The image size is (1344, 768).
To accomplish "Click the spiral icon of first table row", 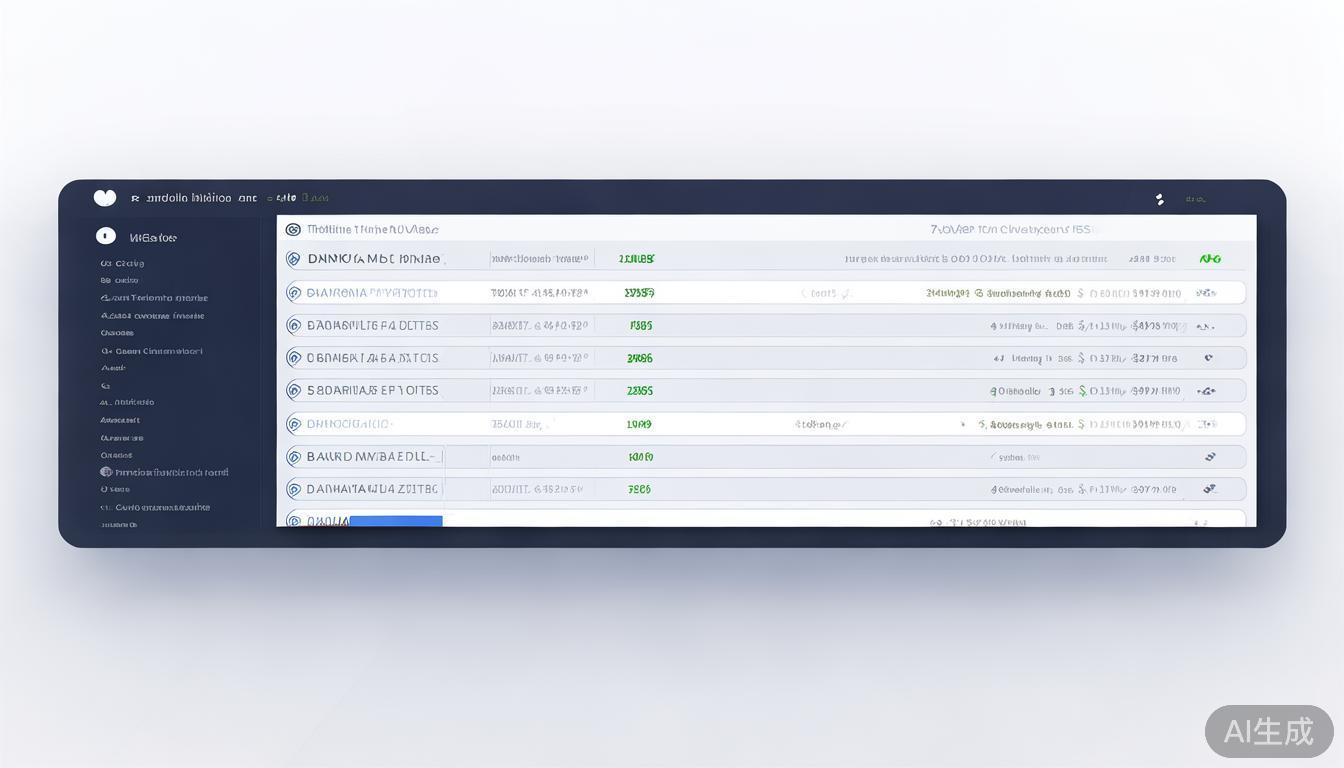I will [x=294, y=259].
